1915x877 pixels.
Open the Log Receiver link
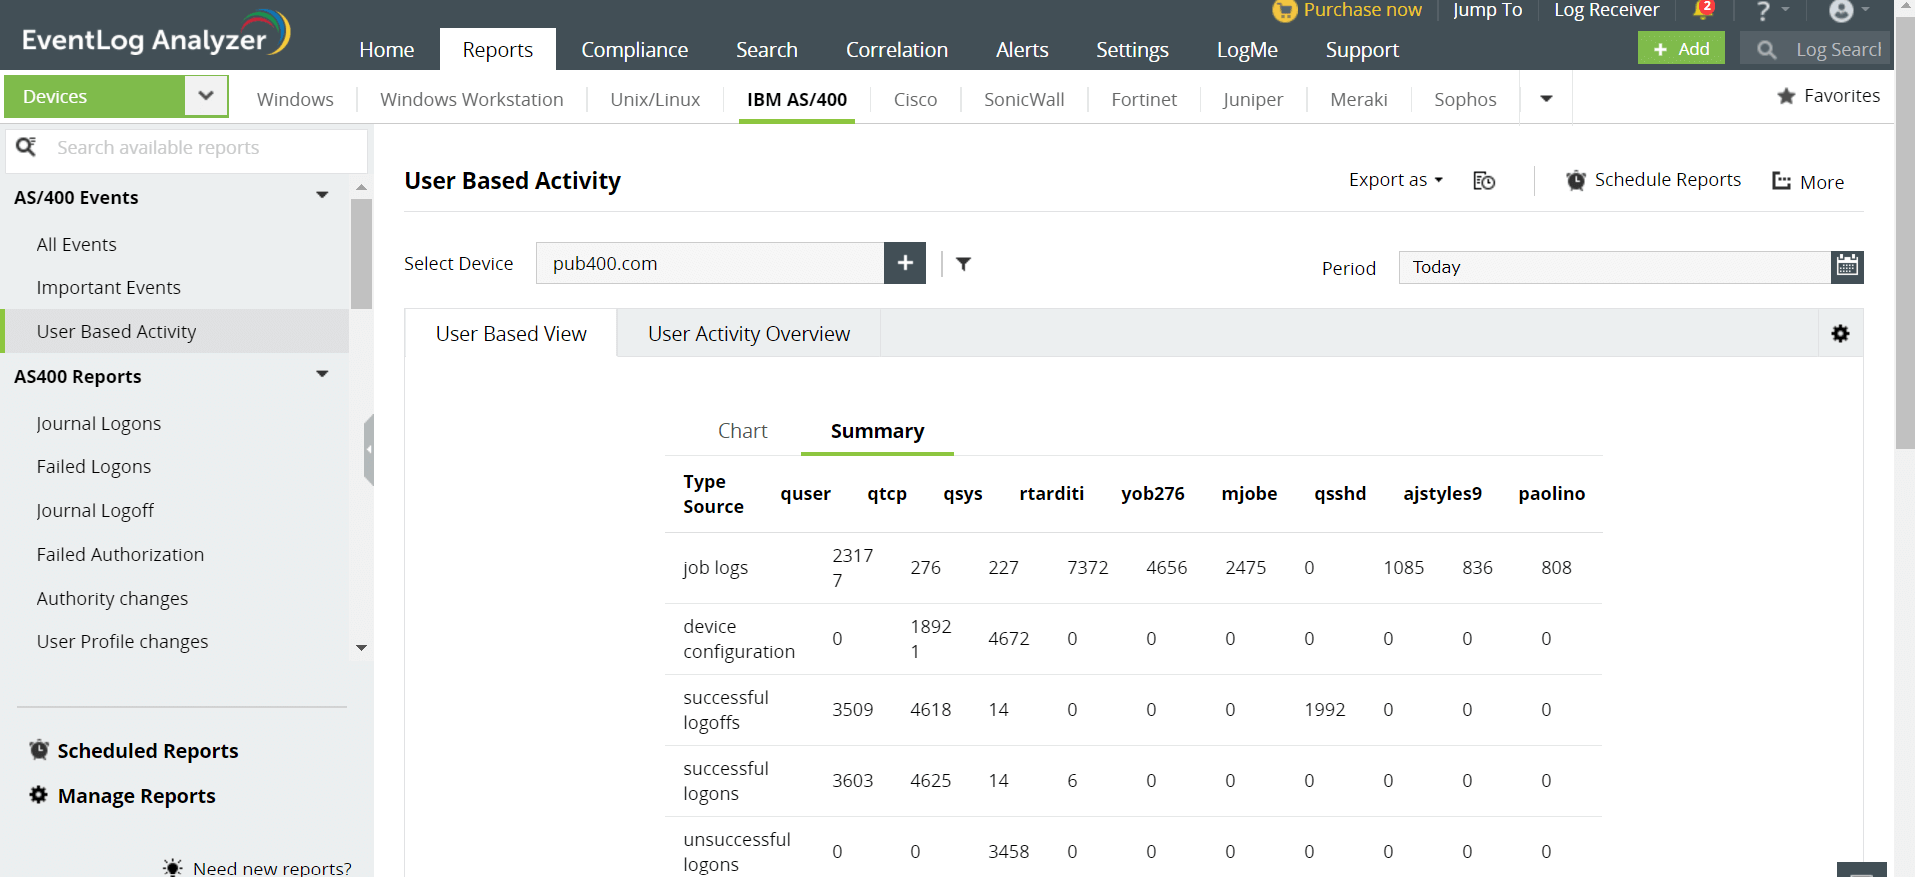(1606, 10)
